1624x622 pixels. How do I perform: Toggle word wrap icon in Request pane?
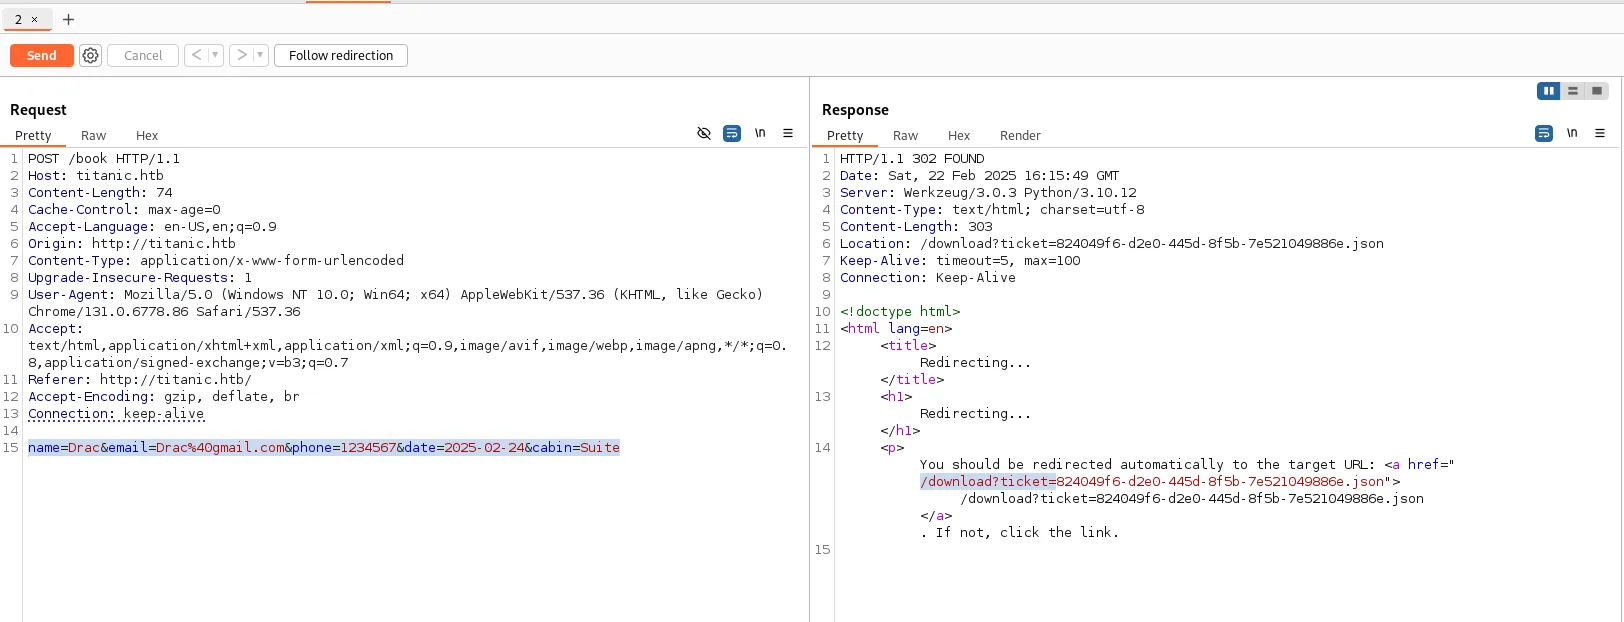coord(732,133)
